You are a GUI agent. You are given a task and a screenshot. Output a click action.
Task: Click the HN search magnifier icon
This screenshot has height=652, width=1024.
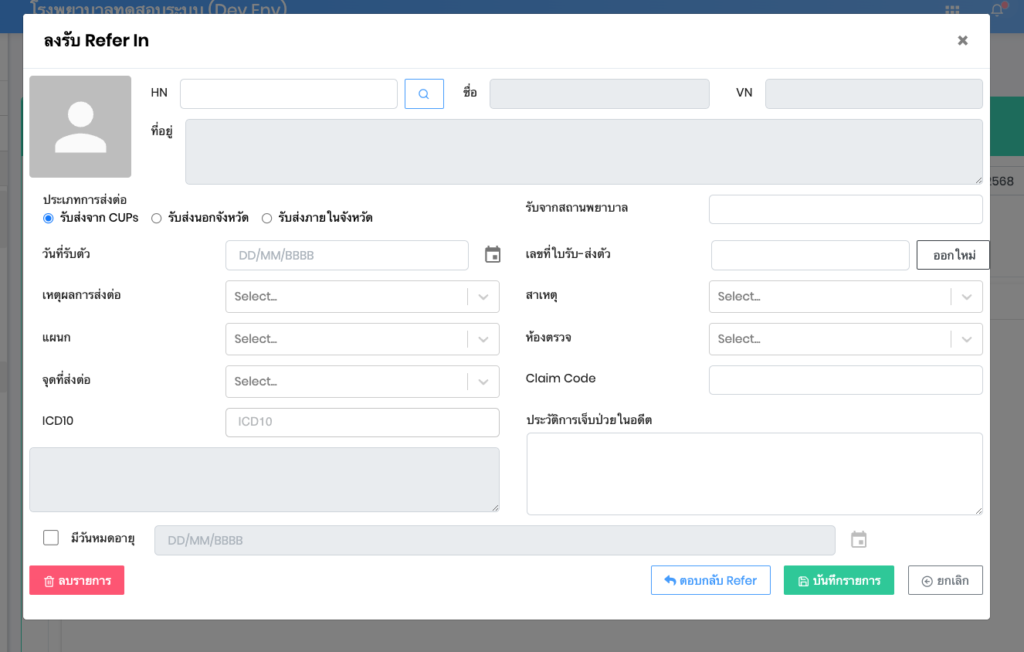(x=424, y=94)
